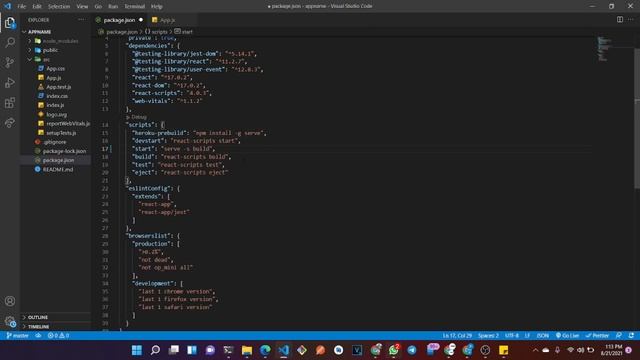
Task: Expand the public folder
Action: (x=50, y=50)
